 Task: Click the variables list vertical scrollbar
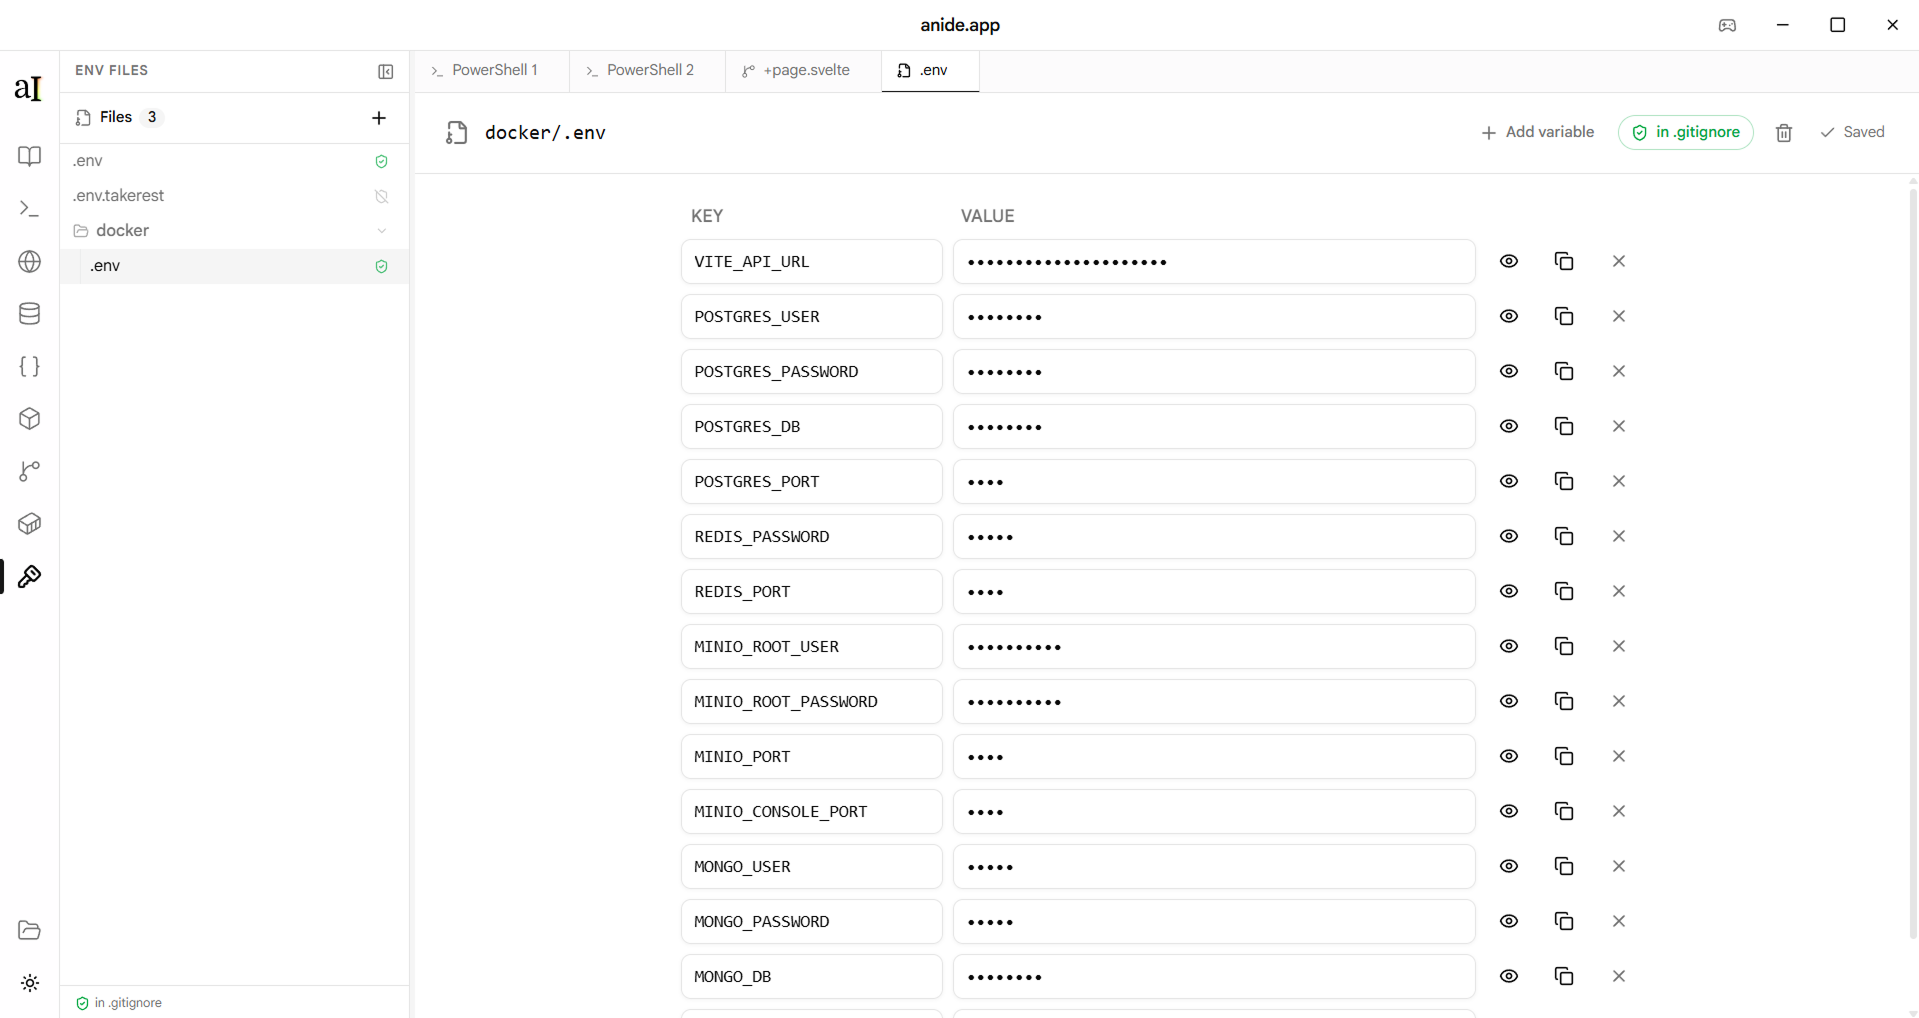point(1912,562)
